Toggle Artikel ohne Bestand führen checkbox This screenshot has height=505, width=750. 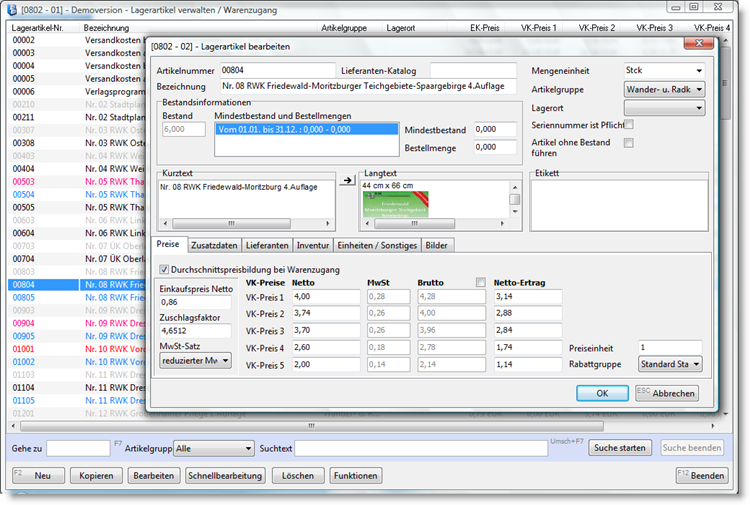click(629, 143)
